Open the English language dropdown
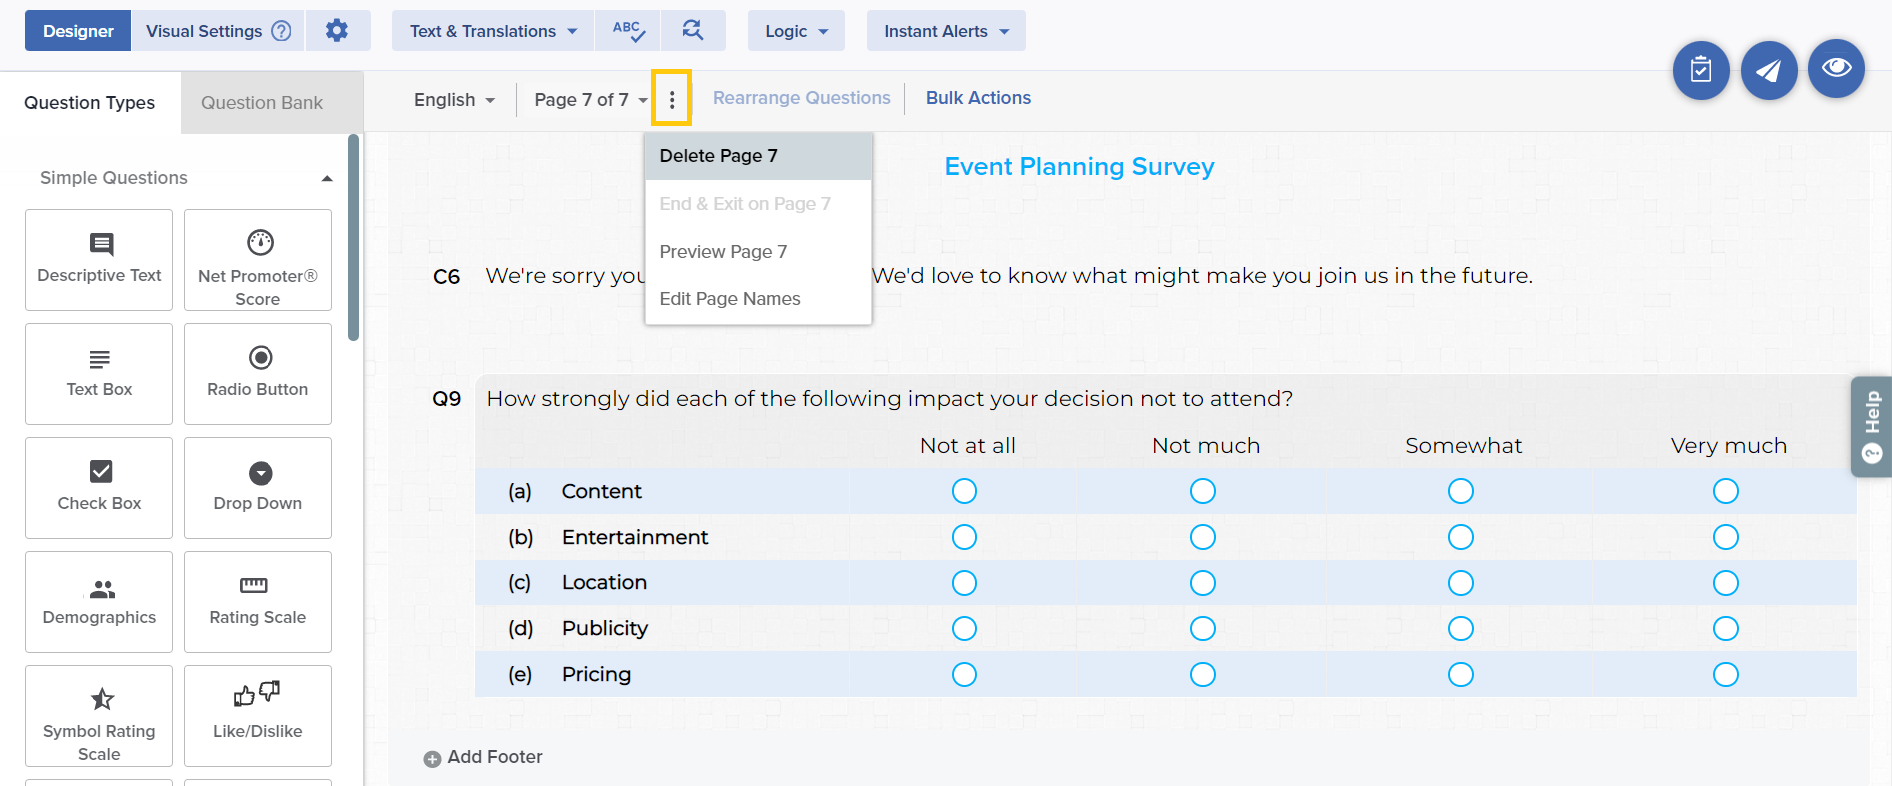 coord(454,100)
